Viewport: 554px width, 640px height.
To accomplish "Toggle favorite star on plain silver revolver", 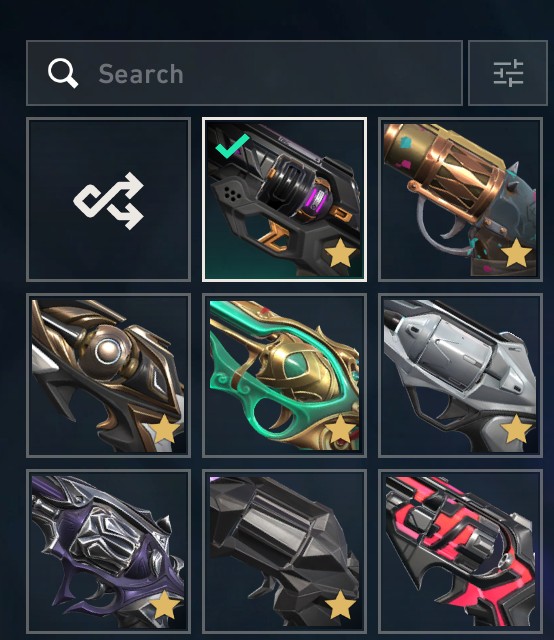I will [516, 429].
